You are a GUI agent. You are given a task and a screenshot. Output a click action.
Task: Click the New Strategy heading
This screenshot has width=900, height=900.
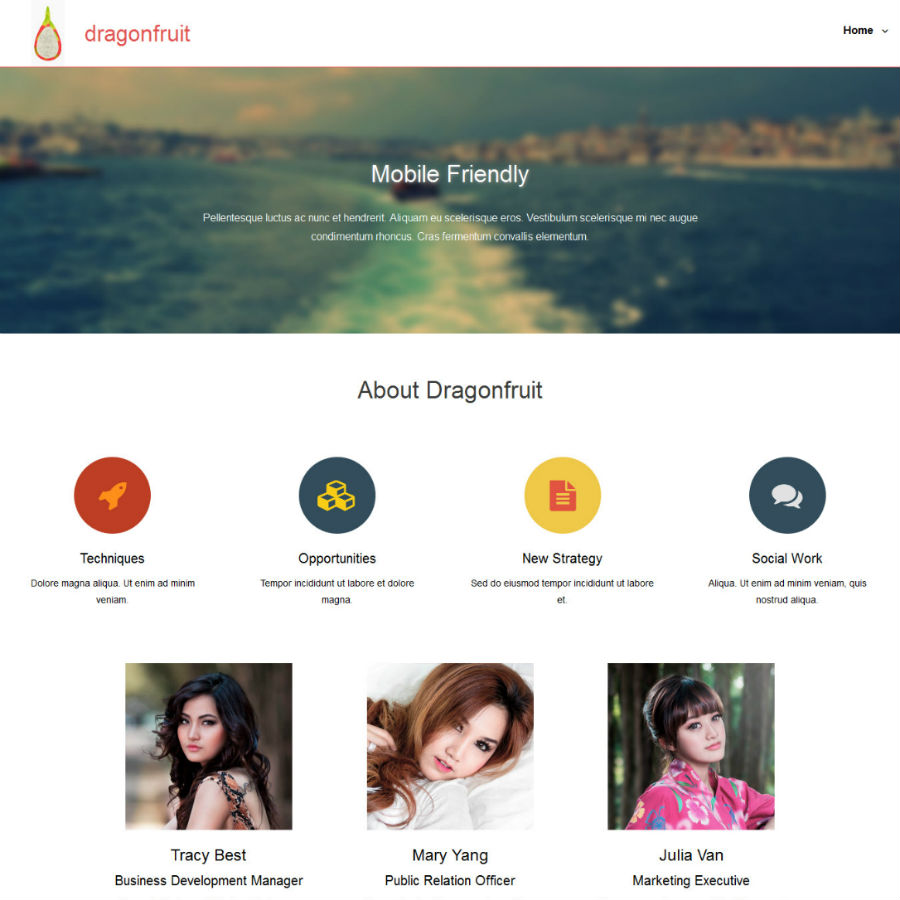coord(562,558)
